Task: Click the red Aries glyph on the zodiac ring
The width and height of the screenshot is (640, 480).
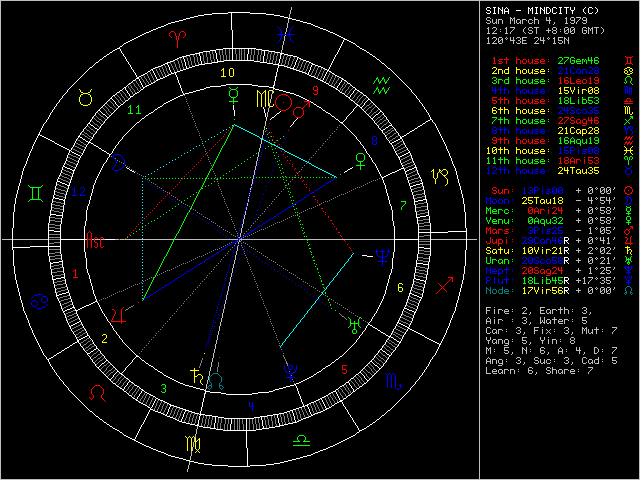Action: 177,38
